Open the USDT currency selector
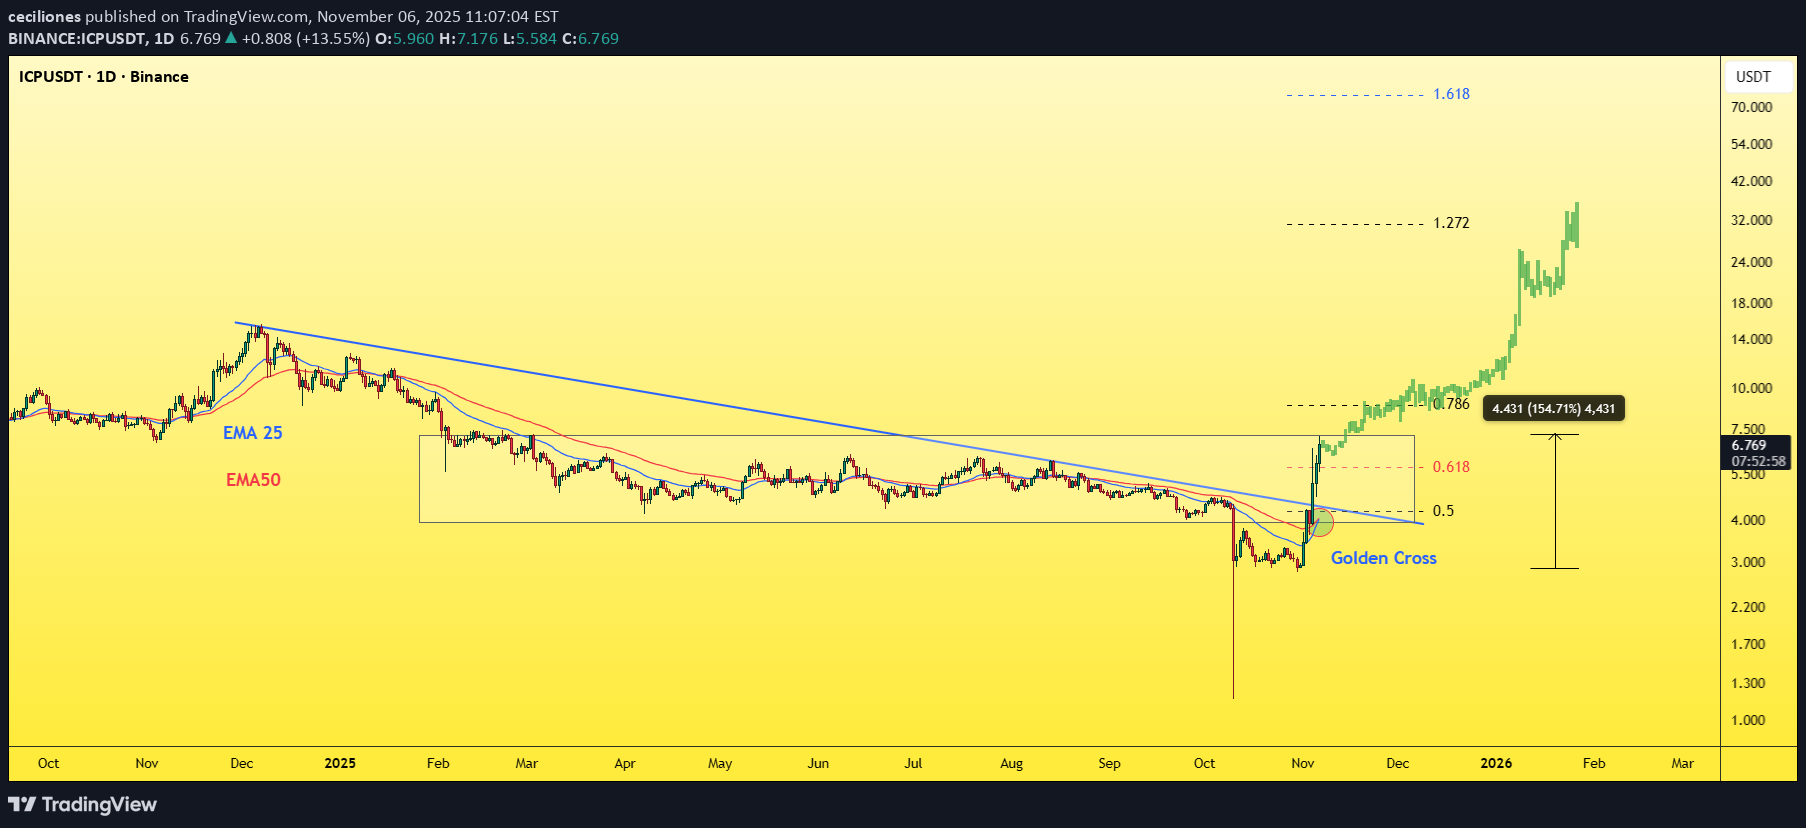The image size is (1806, 828). (1752, 77)
